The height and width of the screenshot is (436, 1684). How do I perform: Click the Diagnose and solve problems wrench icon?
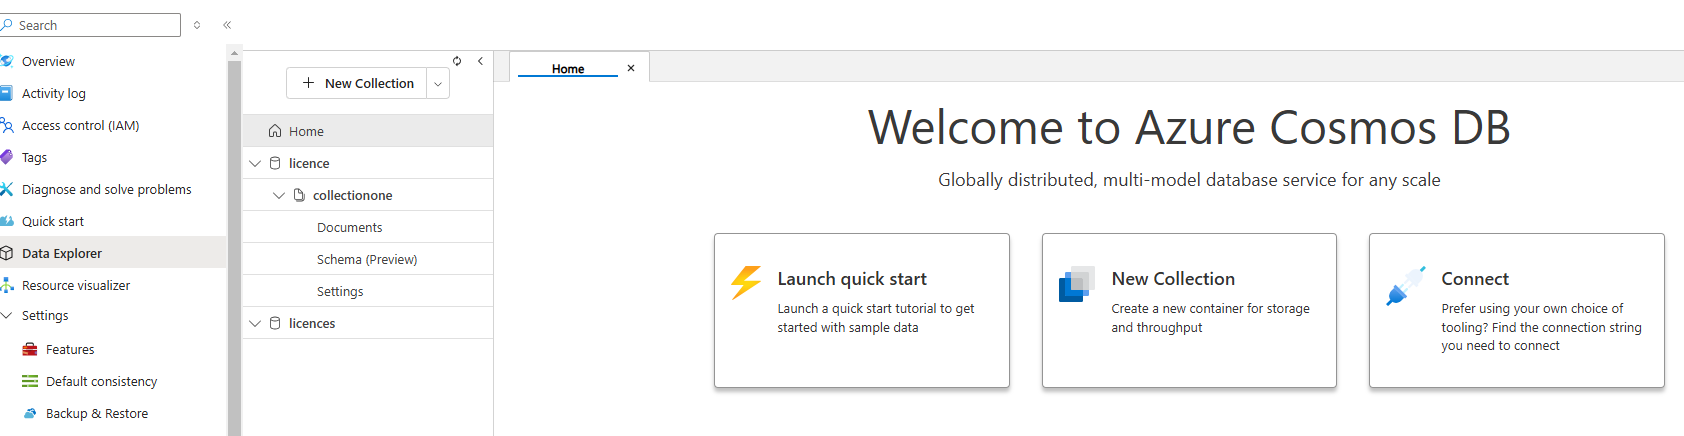coord(6,189)
